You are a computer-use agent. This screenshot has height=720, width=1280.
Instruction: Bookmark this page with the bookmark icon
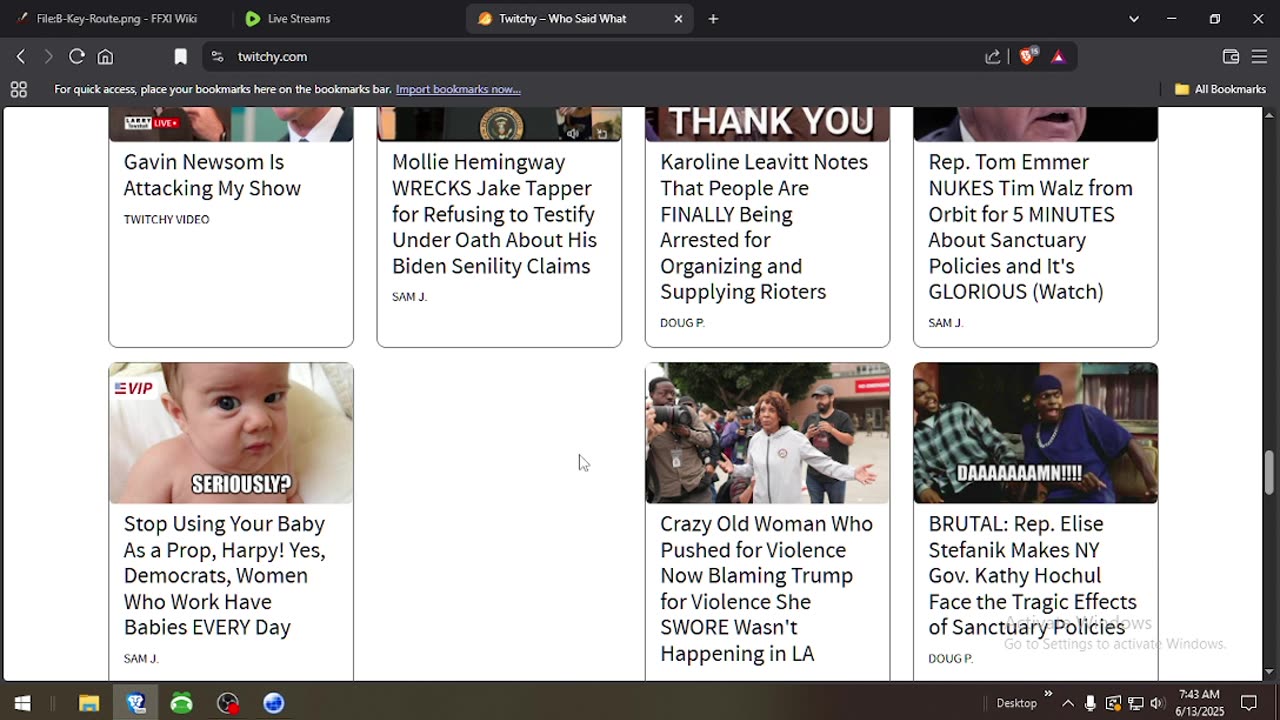tap(181, 57)
